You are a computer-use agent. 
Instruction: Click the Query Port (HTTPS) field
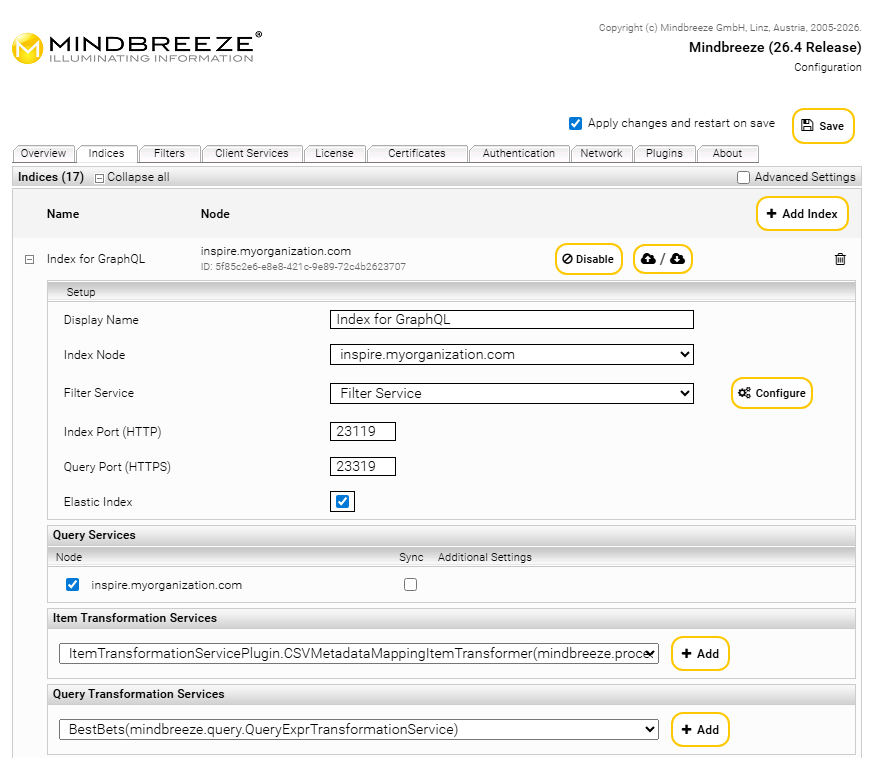pyautogui.click(x=362, y=466)
